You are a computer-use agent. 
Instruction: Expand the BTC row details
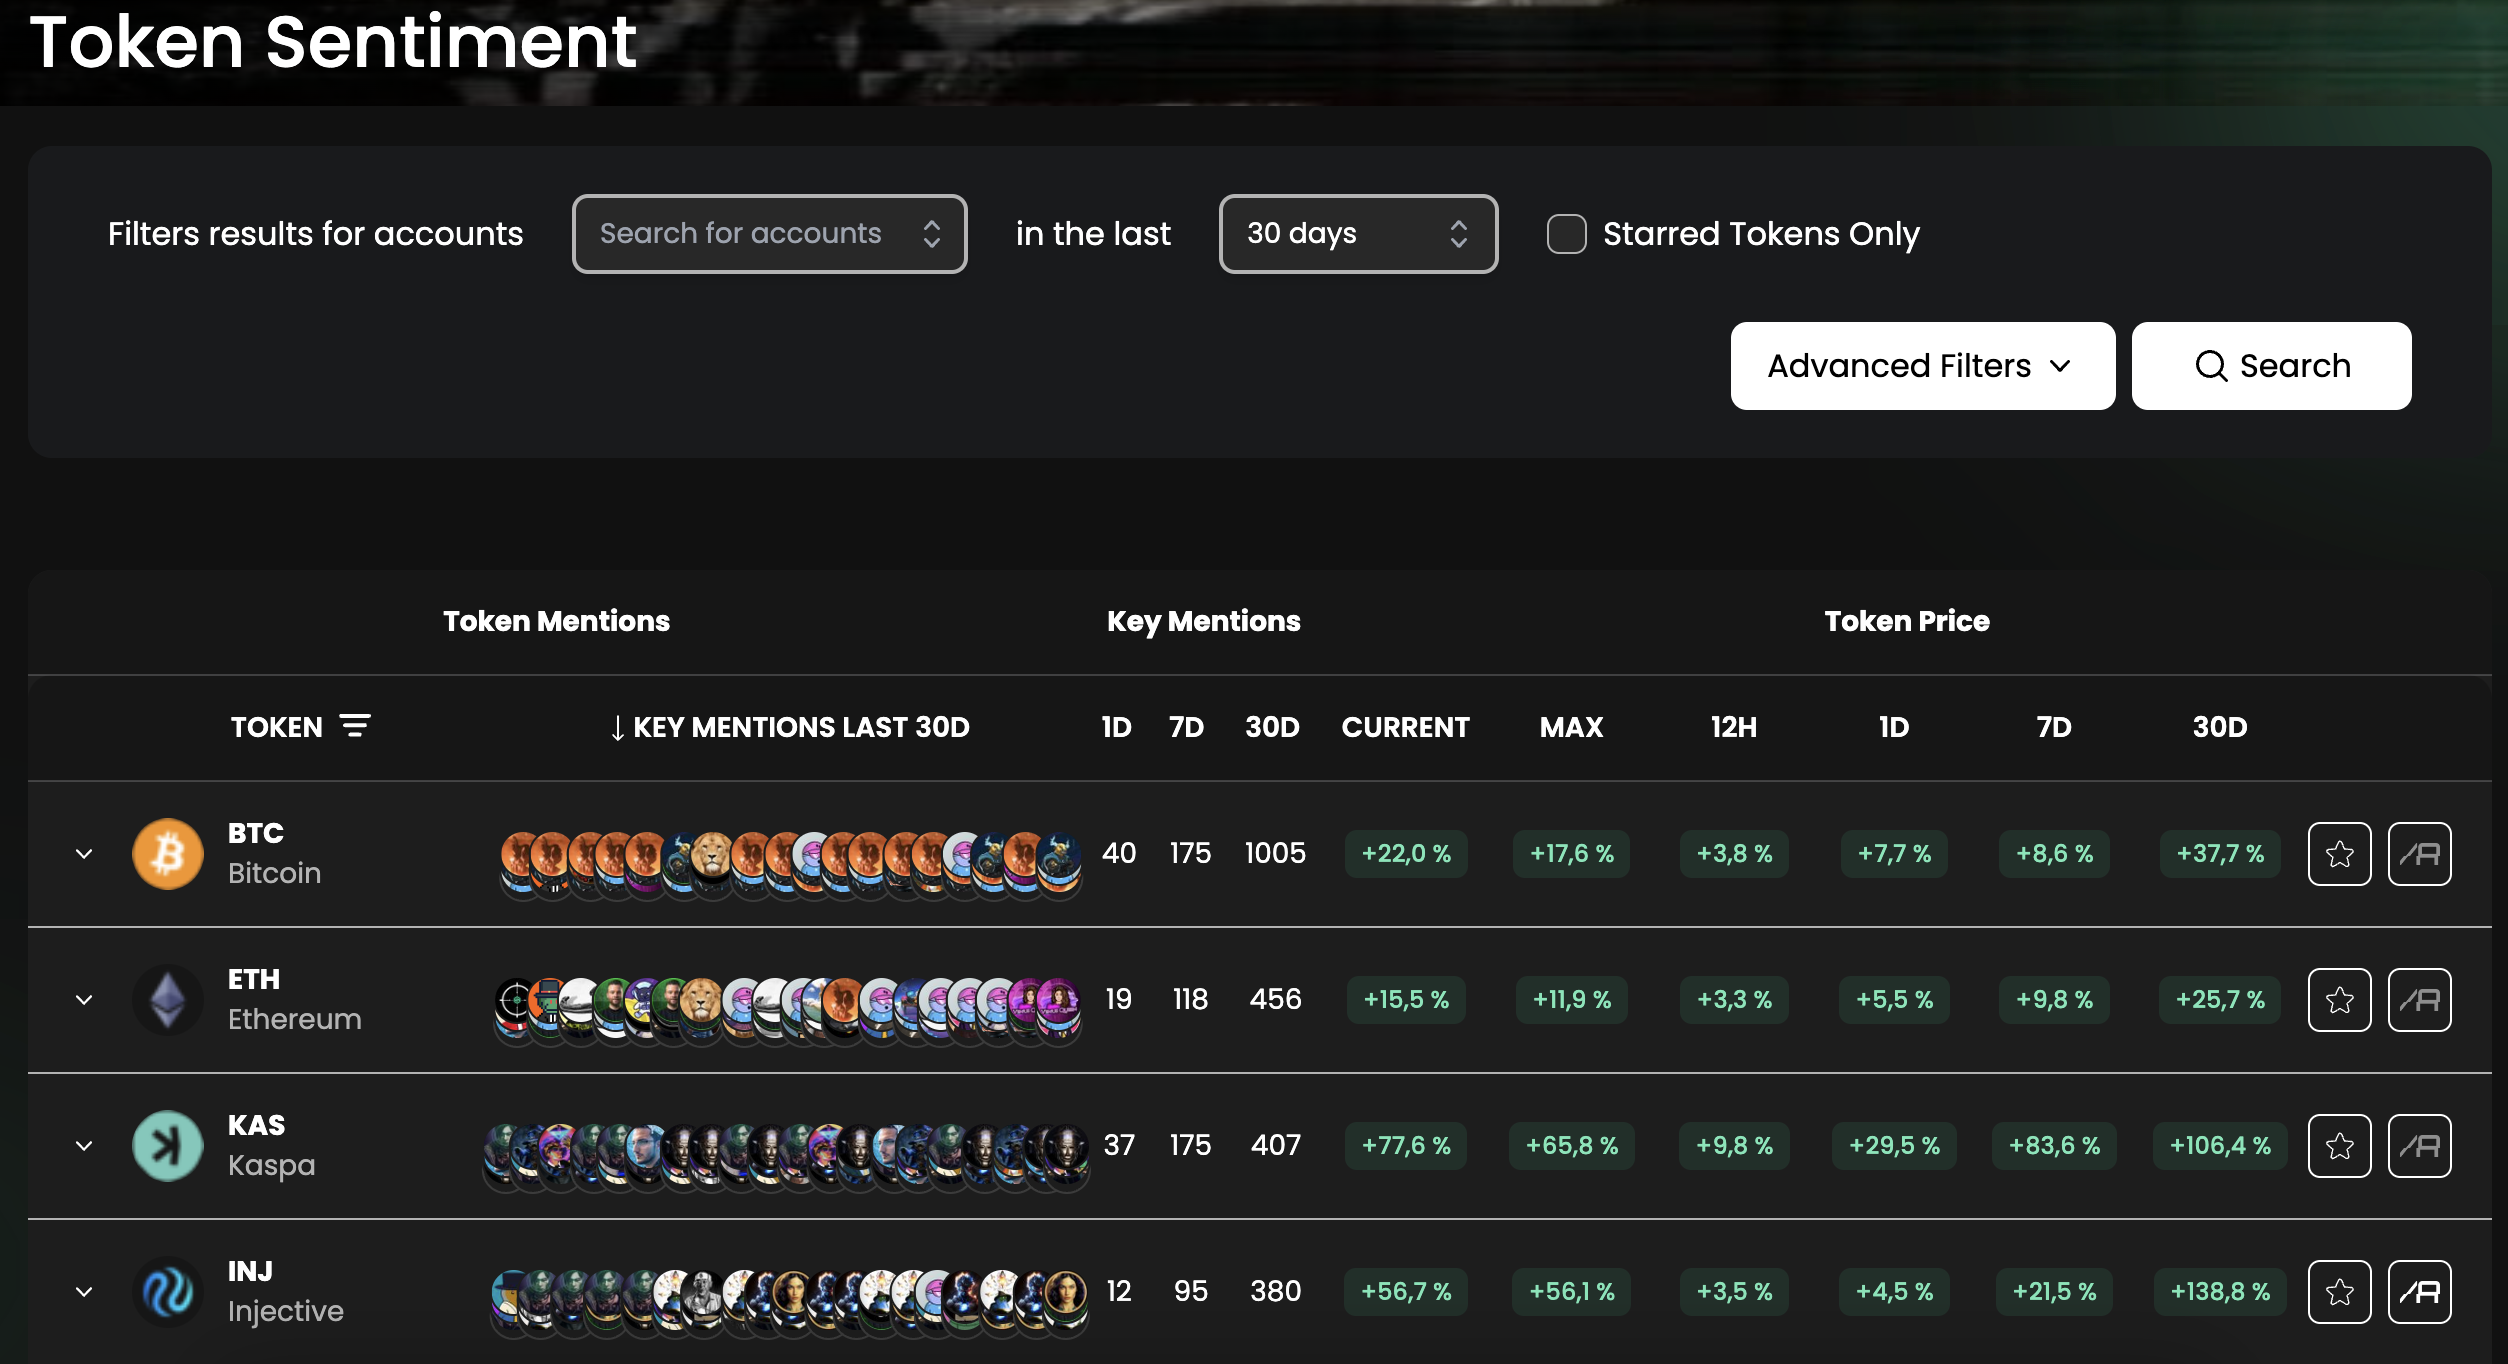[84, 854]
